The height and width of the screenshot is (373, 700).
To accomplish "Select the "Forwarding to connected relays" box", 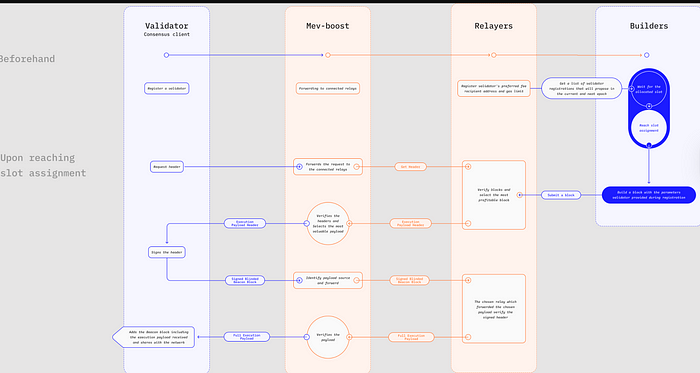I will click(328, 88).
